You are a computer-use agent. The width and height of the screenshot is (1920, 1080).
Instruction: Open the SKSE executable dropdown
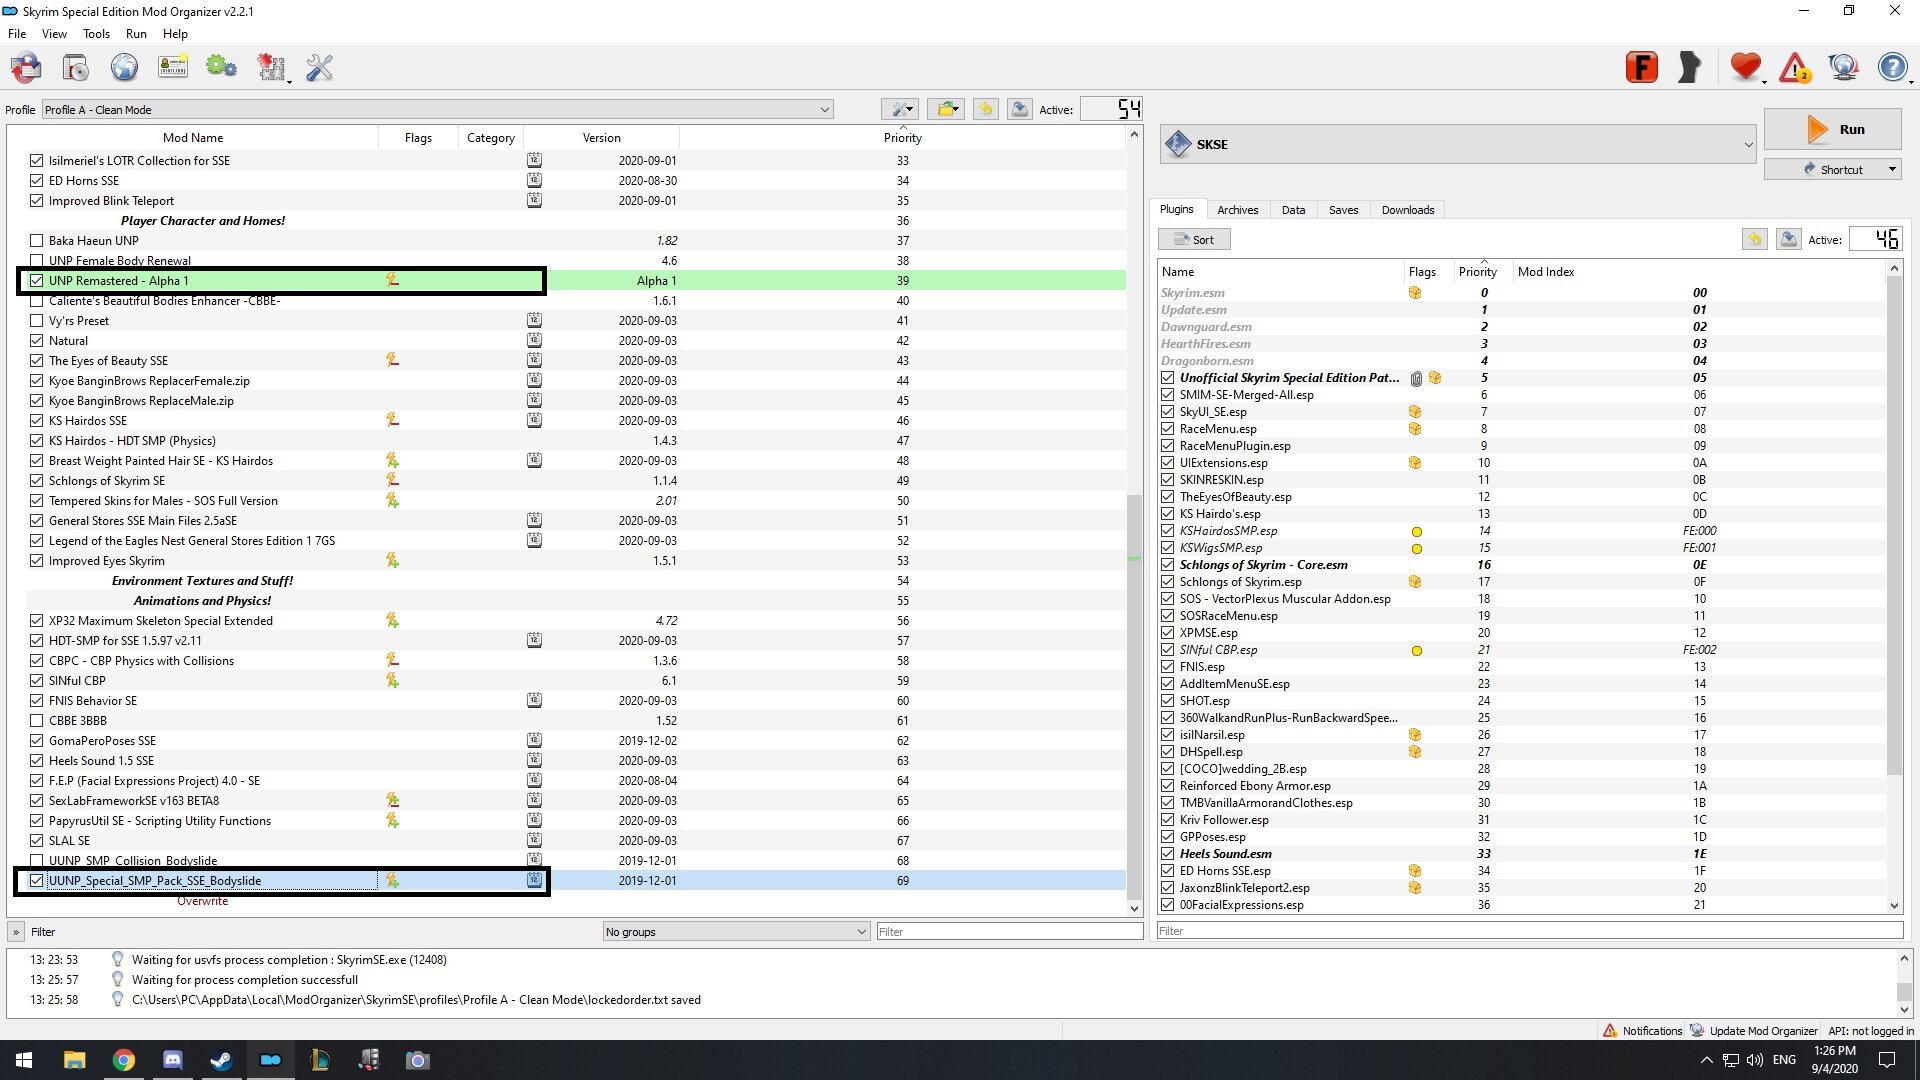[x=1458, y=144]
